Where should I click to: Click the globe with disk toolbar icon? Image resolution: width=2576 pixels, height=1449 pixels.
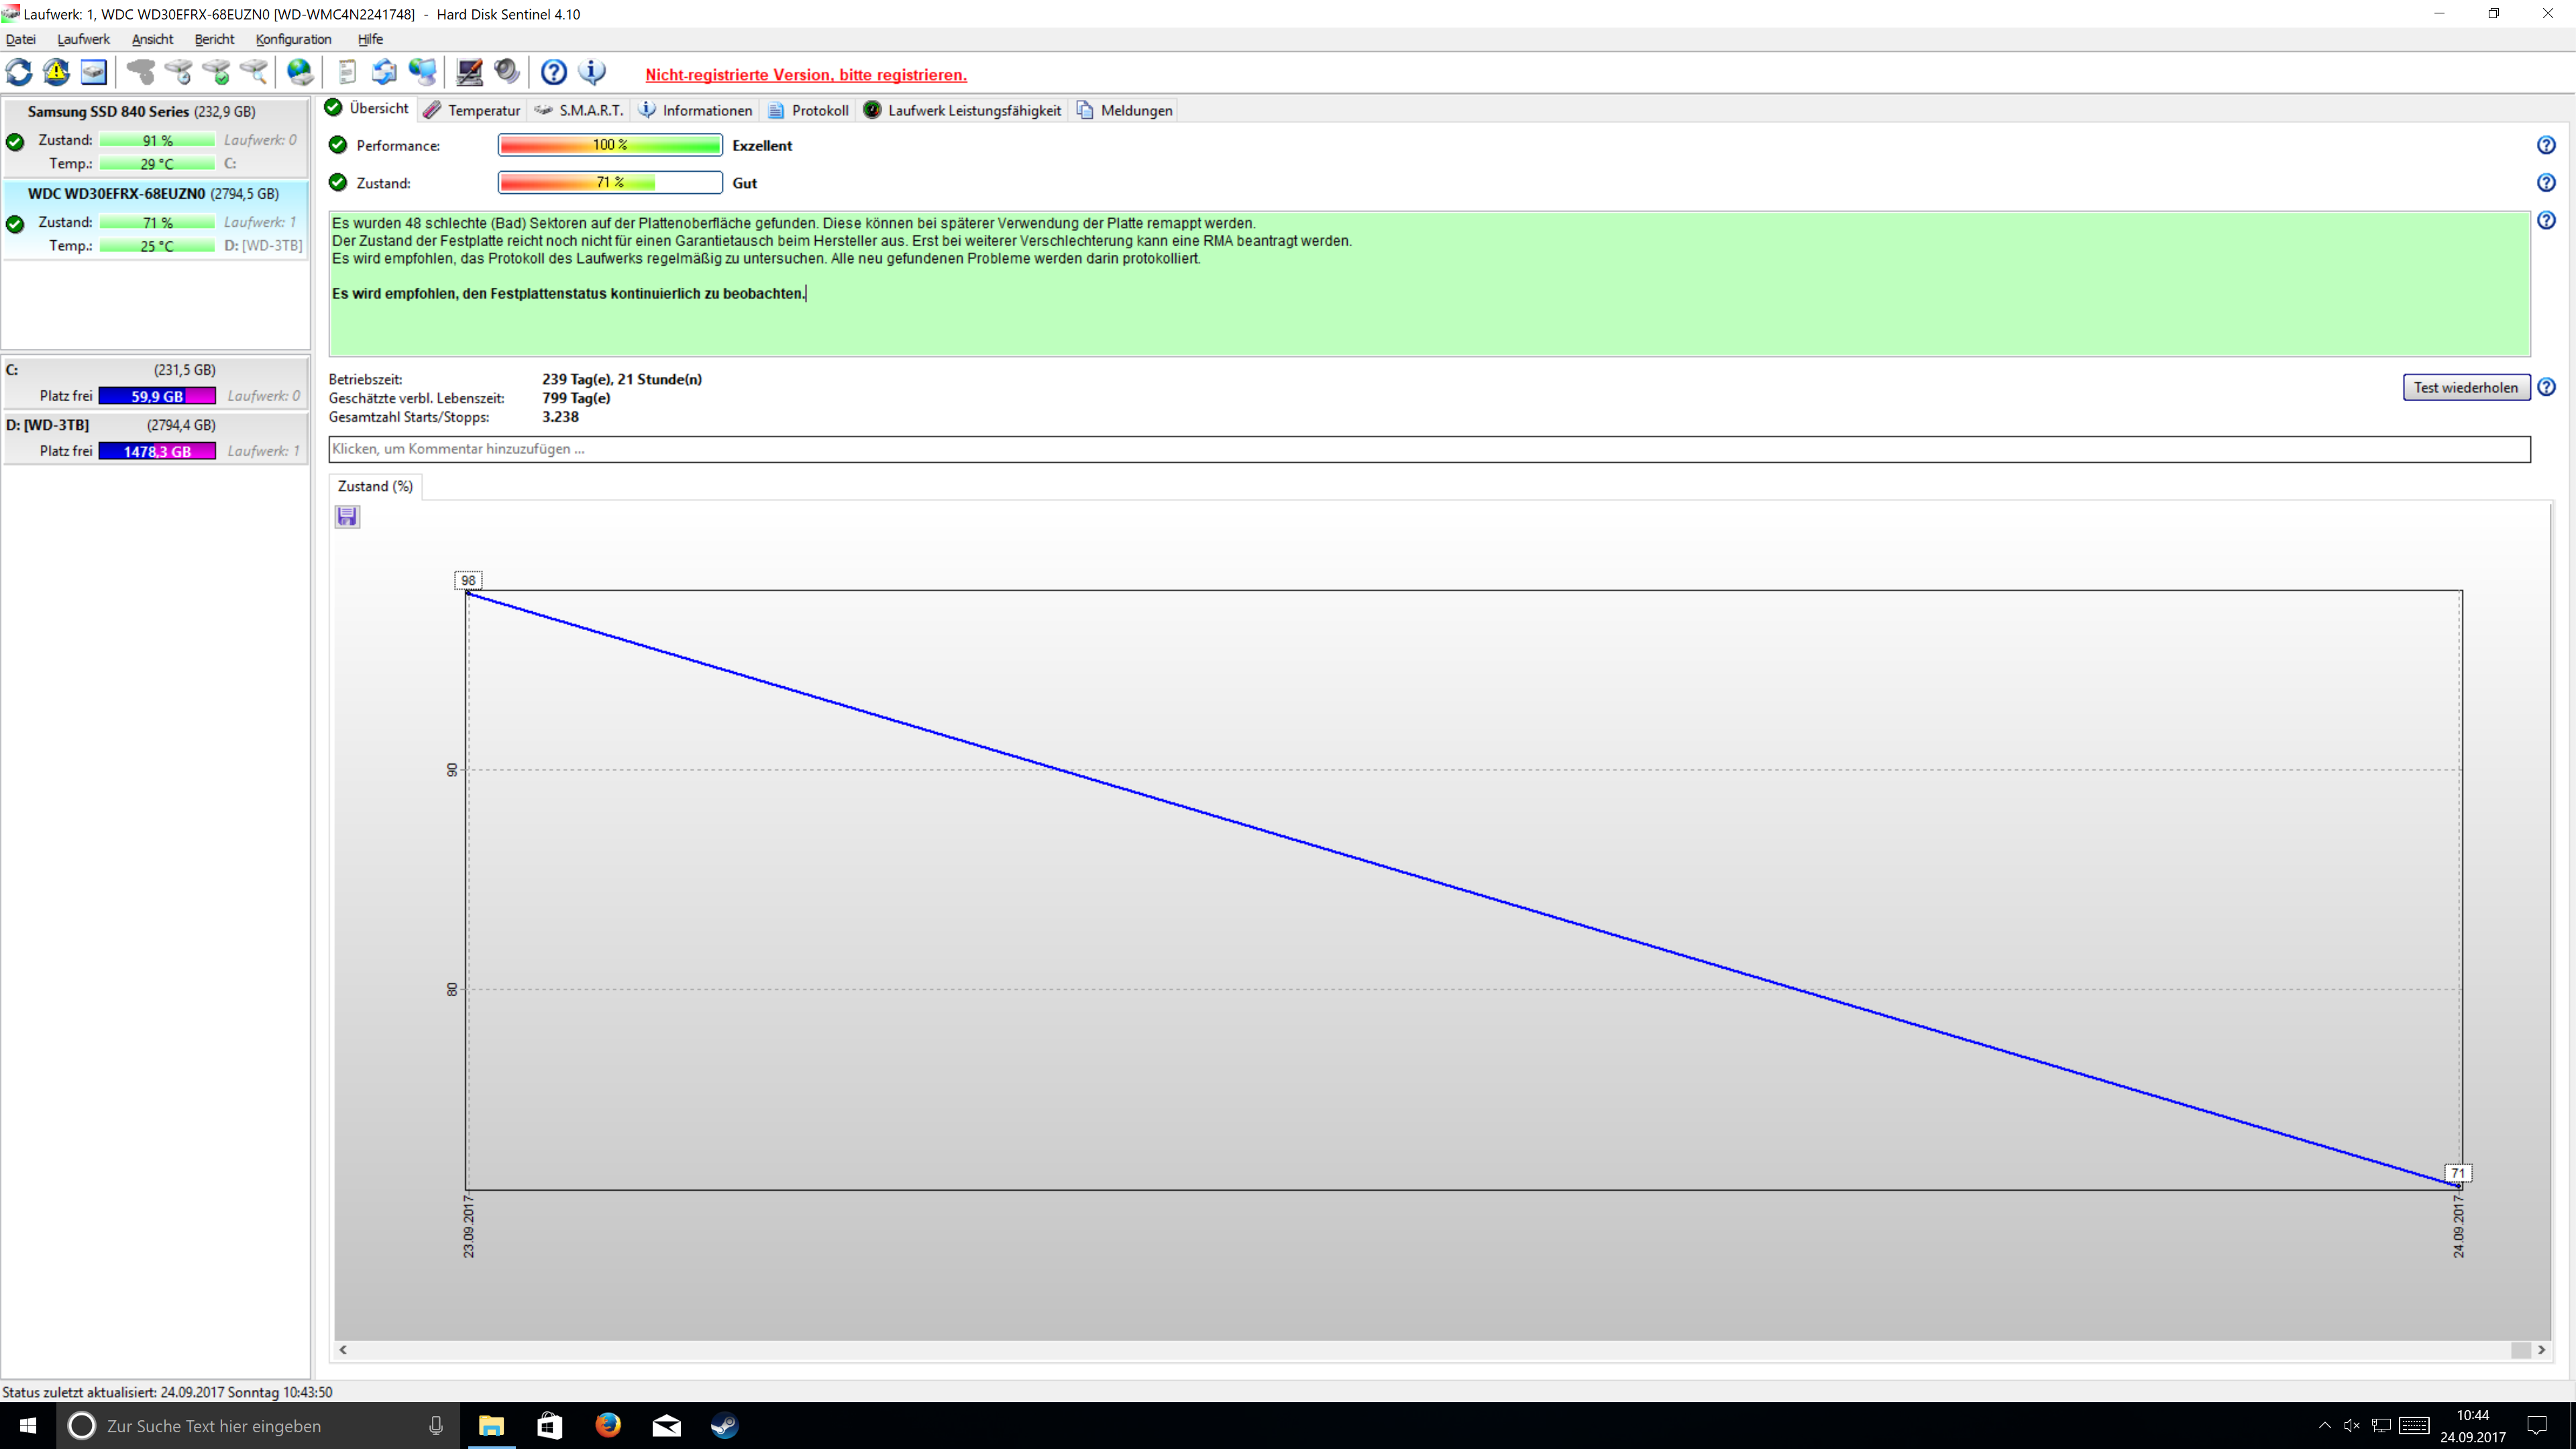[300, 72]
